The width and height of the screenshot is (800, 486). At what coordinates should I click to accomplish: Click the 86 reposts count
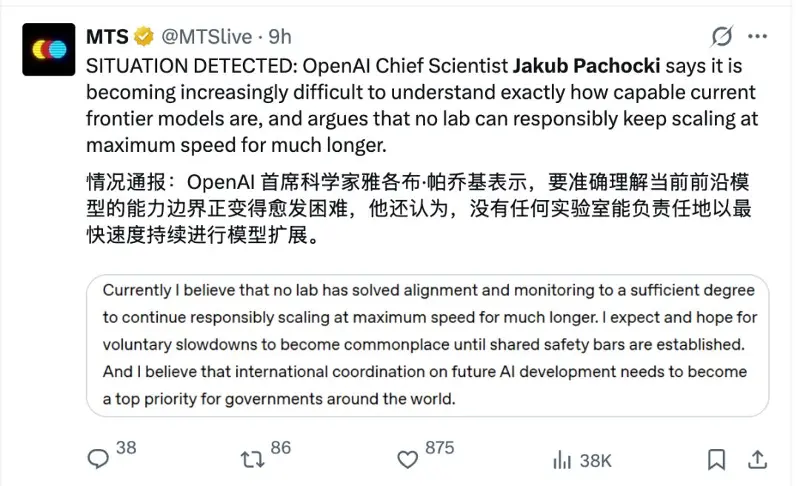tap(281, 448)
